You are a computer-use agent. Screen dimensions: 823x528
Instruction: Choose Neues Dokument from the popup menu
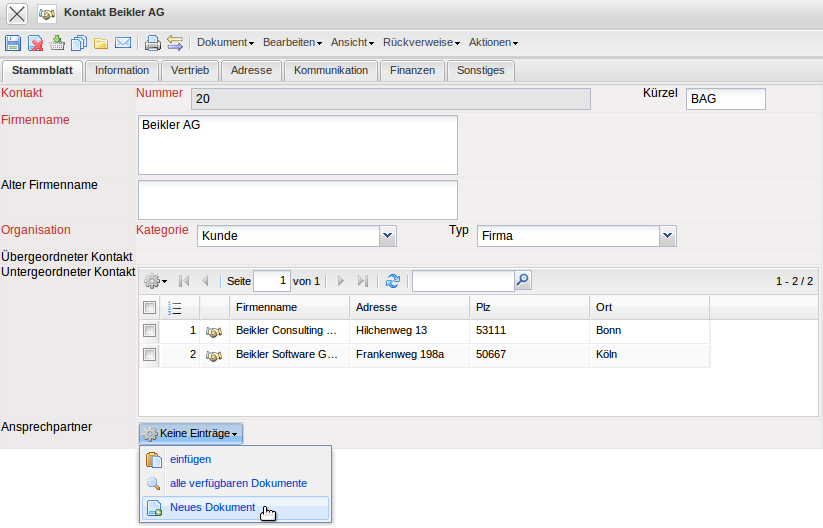[x=212, y=508]
